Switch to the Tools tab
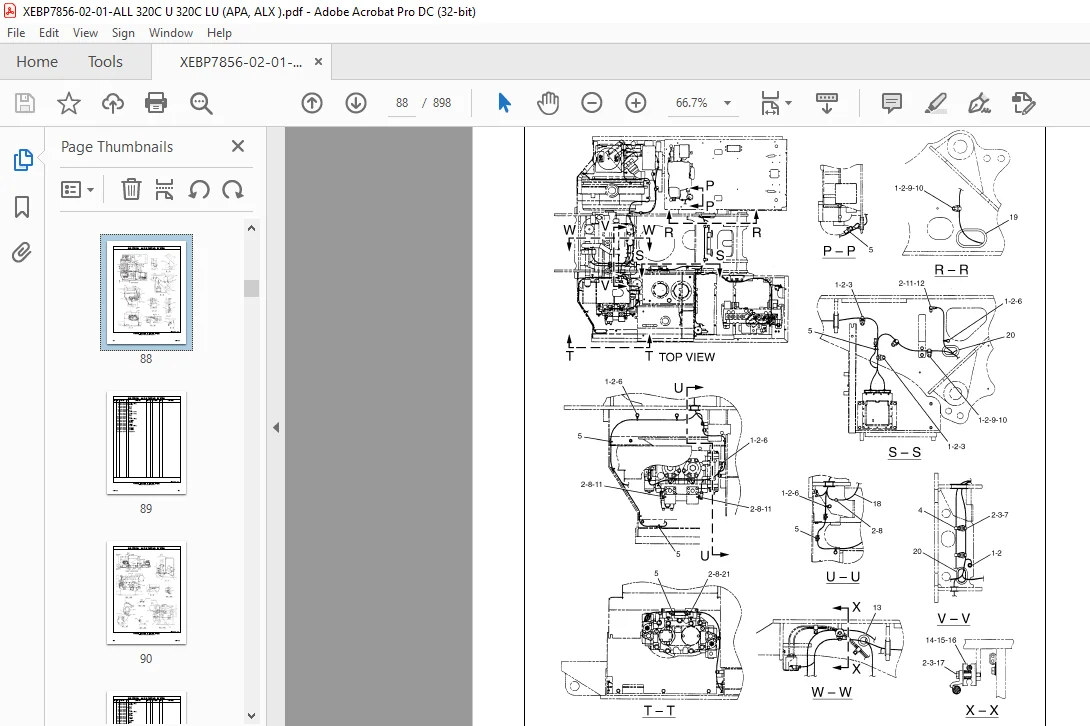Viewport: 1090px width, 726px height. tap(105, 62)
